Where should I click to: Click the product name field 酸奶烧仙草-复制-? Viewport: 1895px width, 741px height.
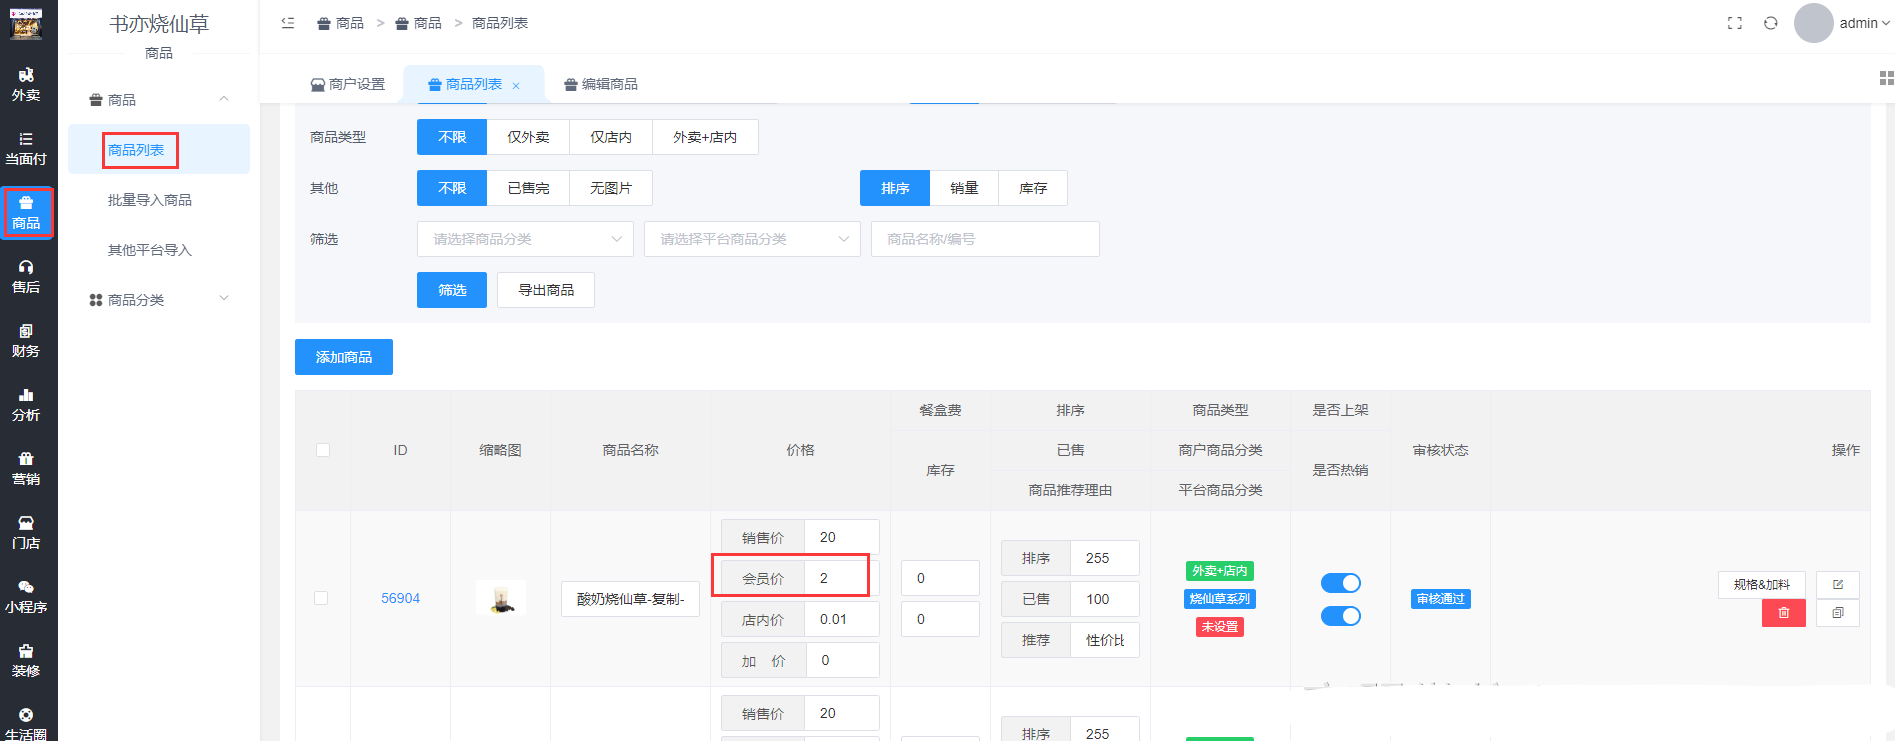pyautogui.click(x=630, y=599)
